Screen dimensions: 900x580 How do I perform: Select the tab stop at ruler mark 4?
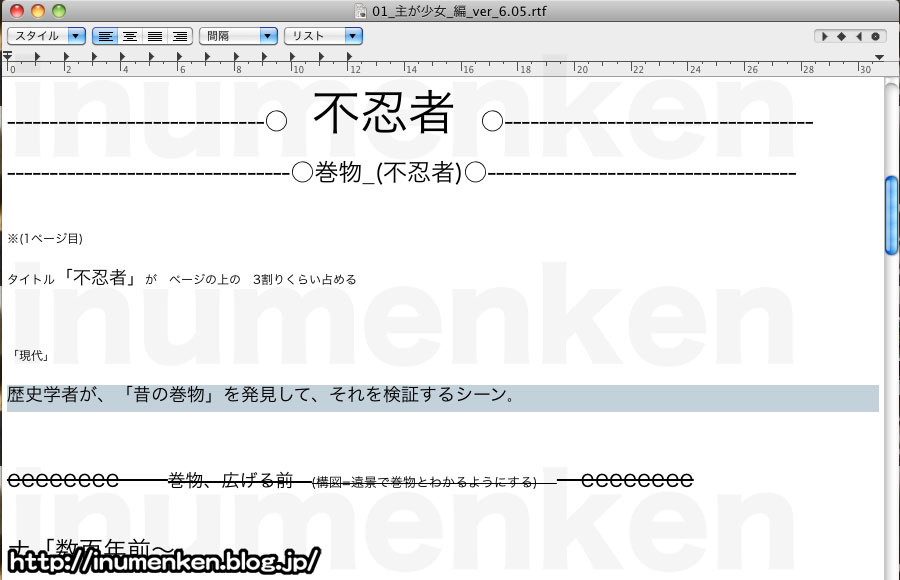(122, 57)
